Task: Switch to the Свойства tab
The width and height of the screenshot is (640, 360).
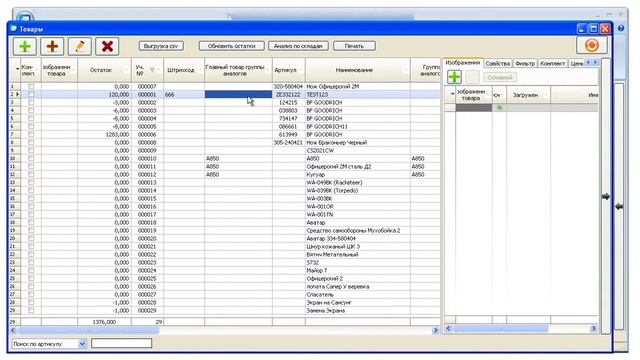Action: coord(498,64)
